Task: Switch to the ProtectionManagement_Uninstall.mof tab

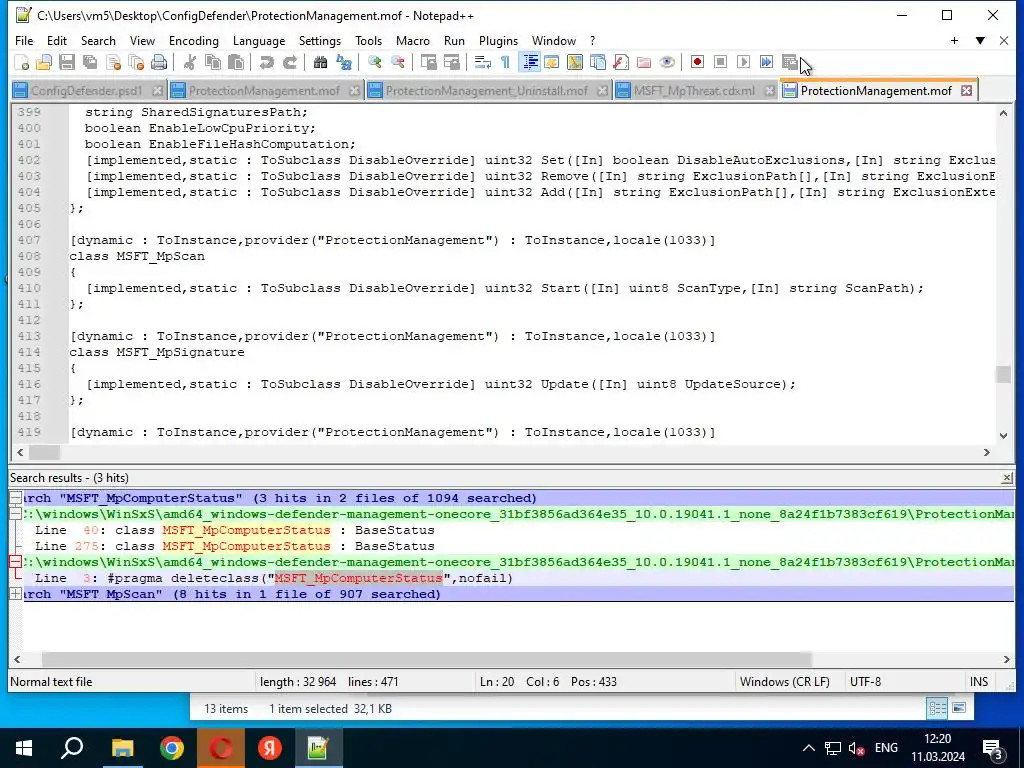Action: pyautogui.click(x=487, y=91)
